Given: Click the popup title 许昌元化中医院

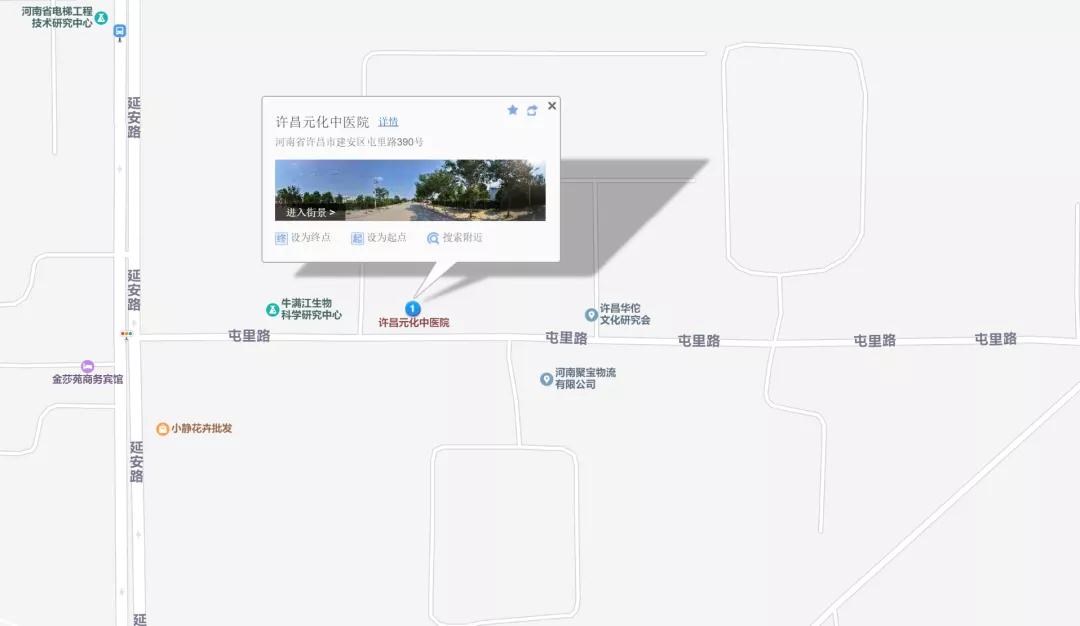Looking at the screenshot, I should [322, 122].
